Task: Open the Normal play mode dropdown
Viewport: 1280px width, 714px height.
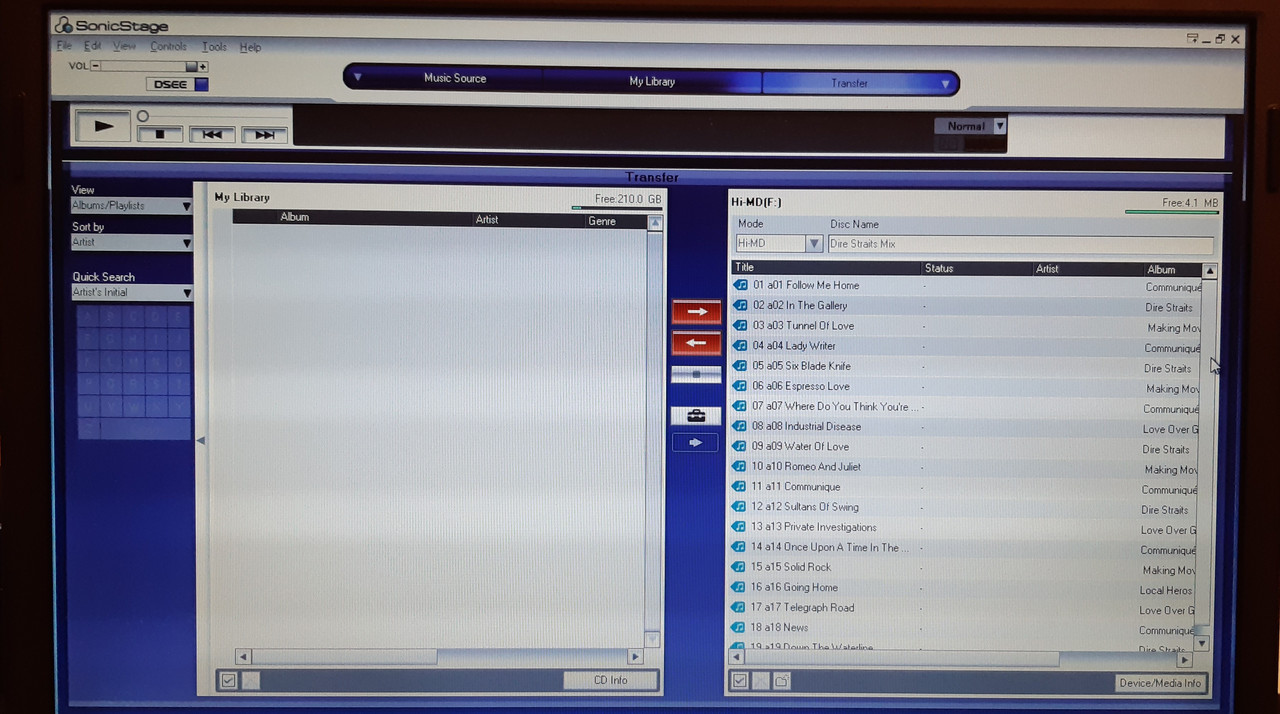Action: [970, 126]
